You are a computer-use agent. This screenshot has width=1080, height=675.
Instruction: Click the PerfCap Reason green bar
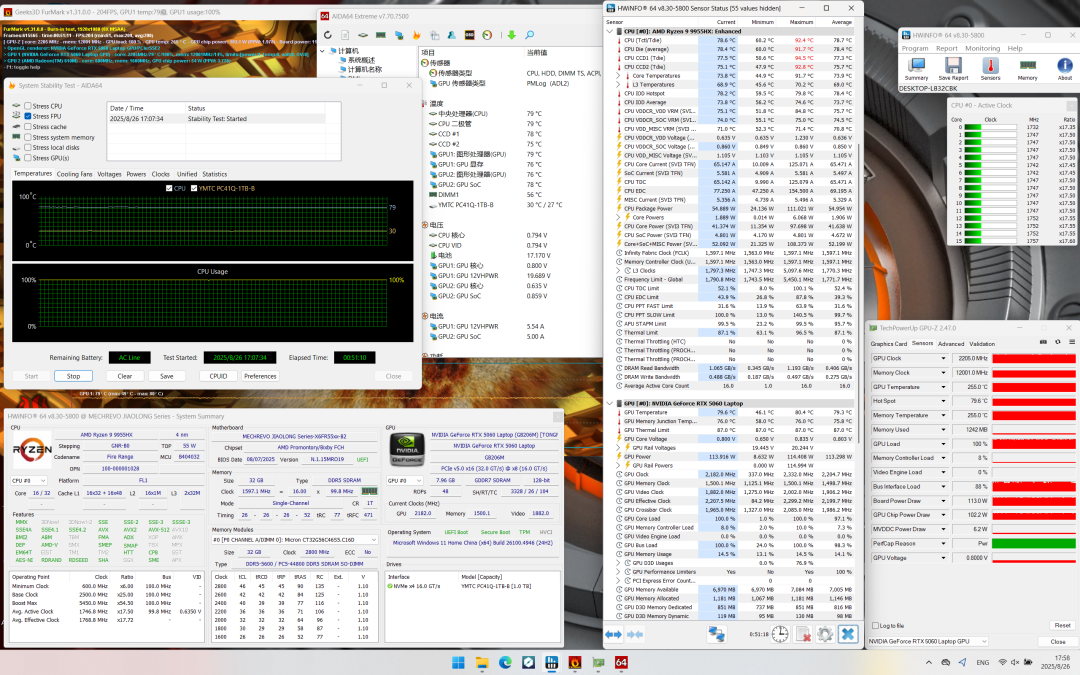[x=1034, y=543]
